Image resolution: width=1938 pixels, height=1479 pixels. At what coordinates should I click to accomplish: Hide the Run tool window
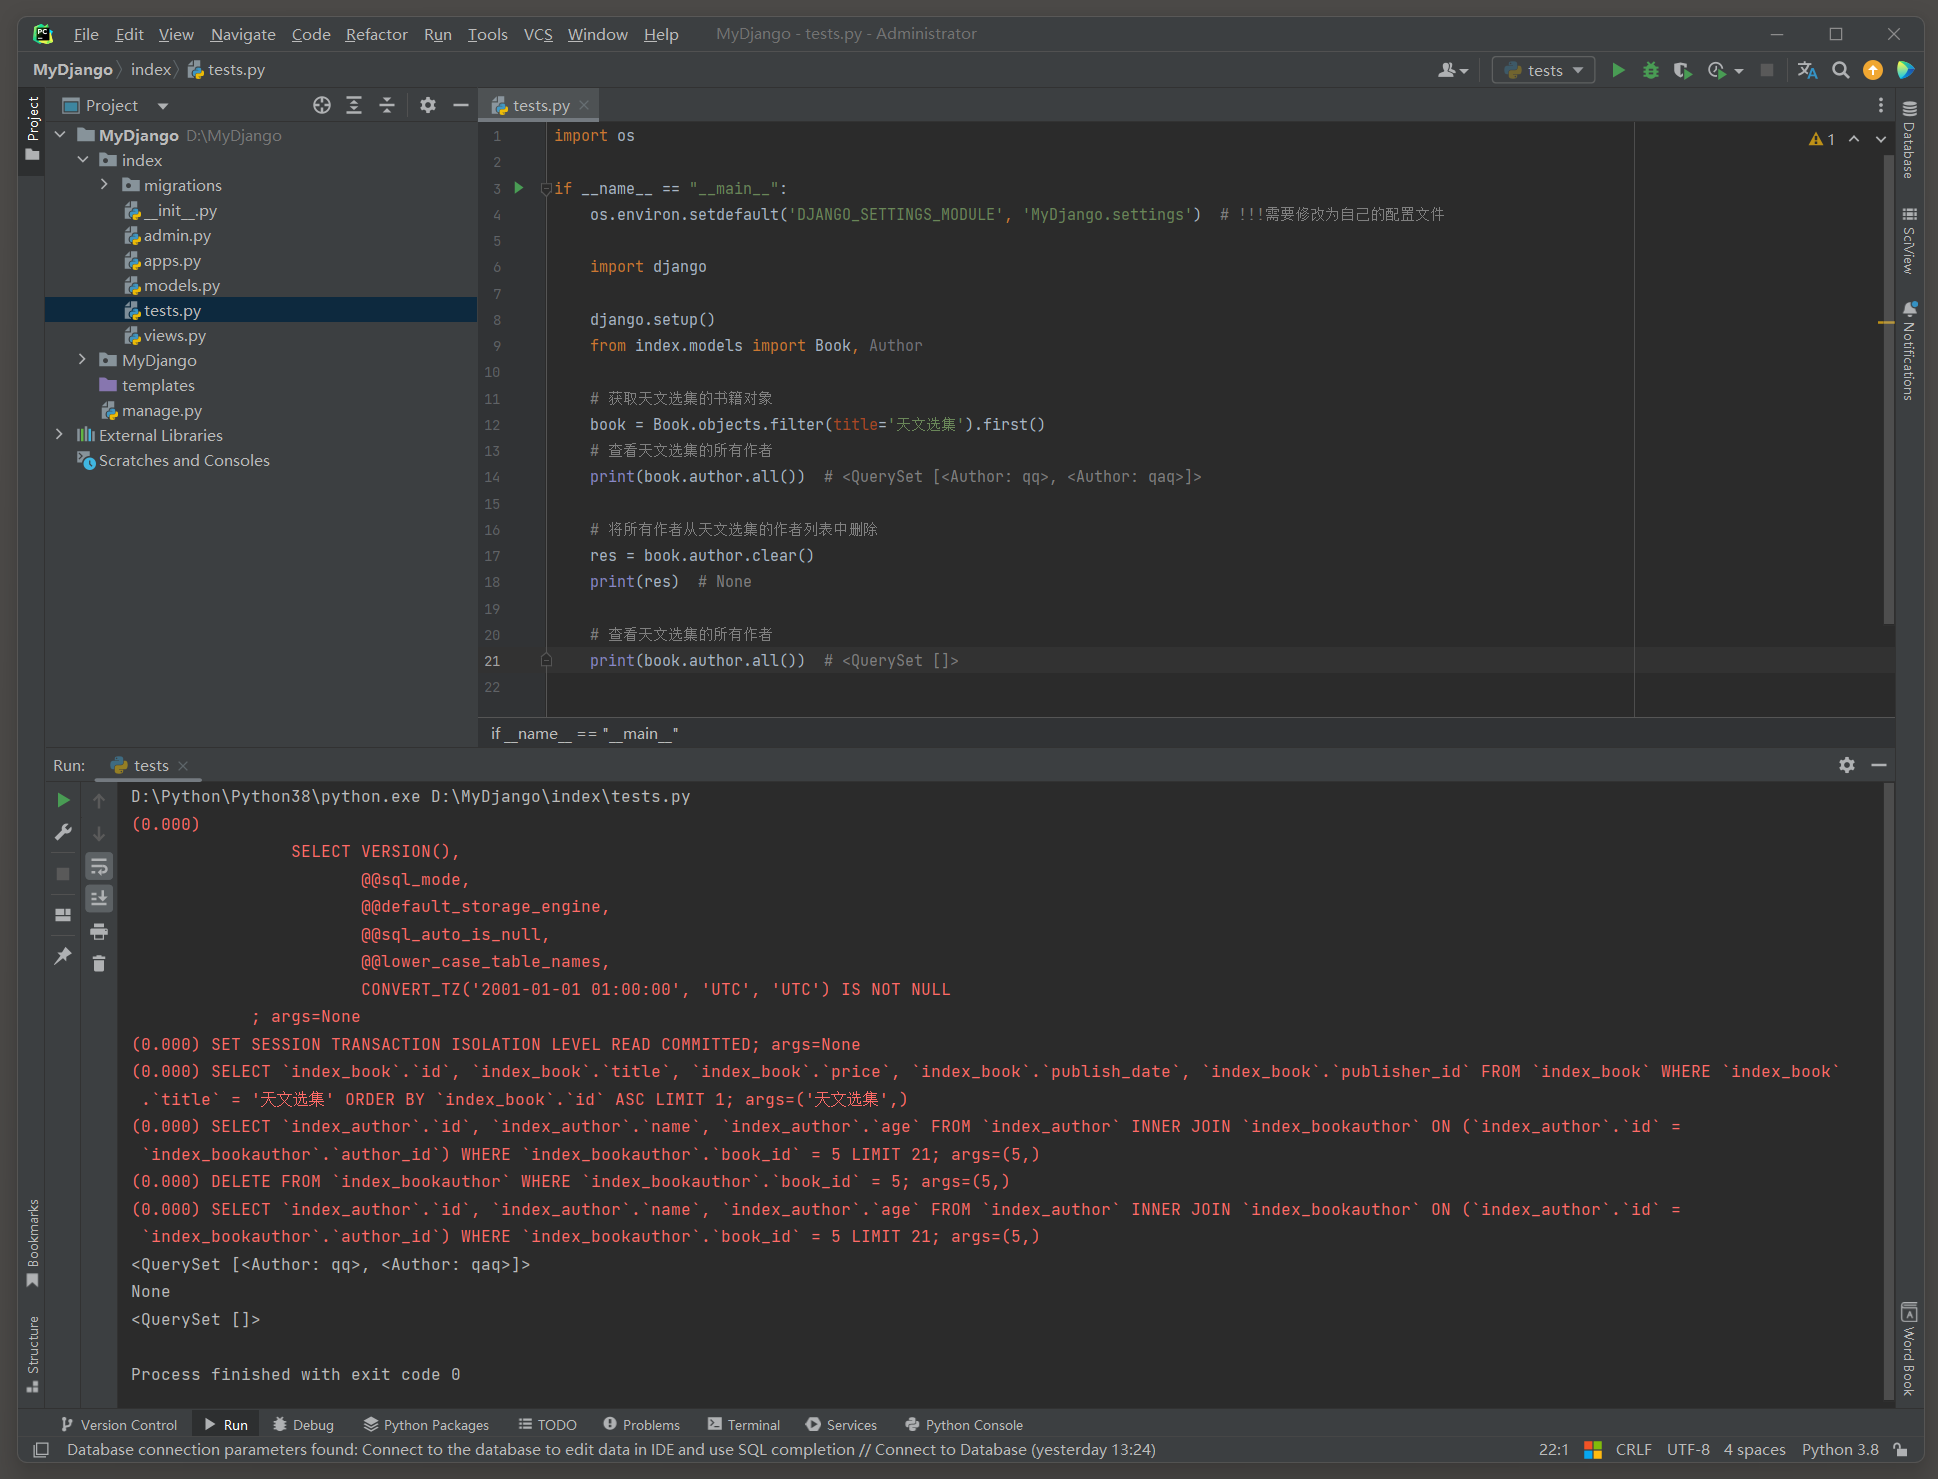click(1879, 765)
